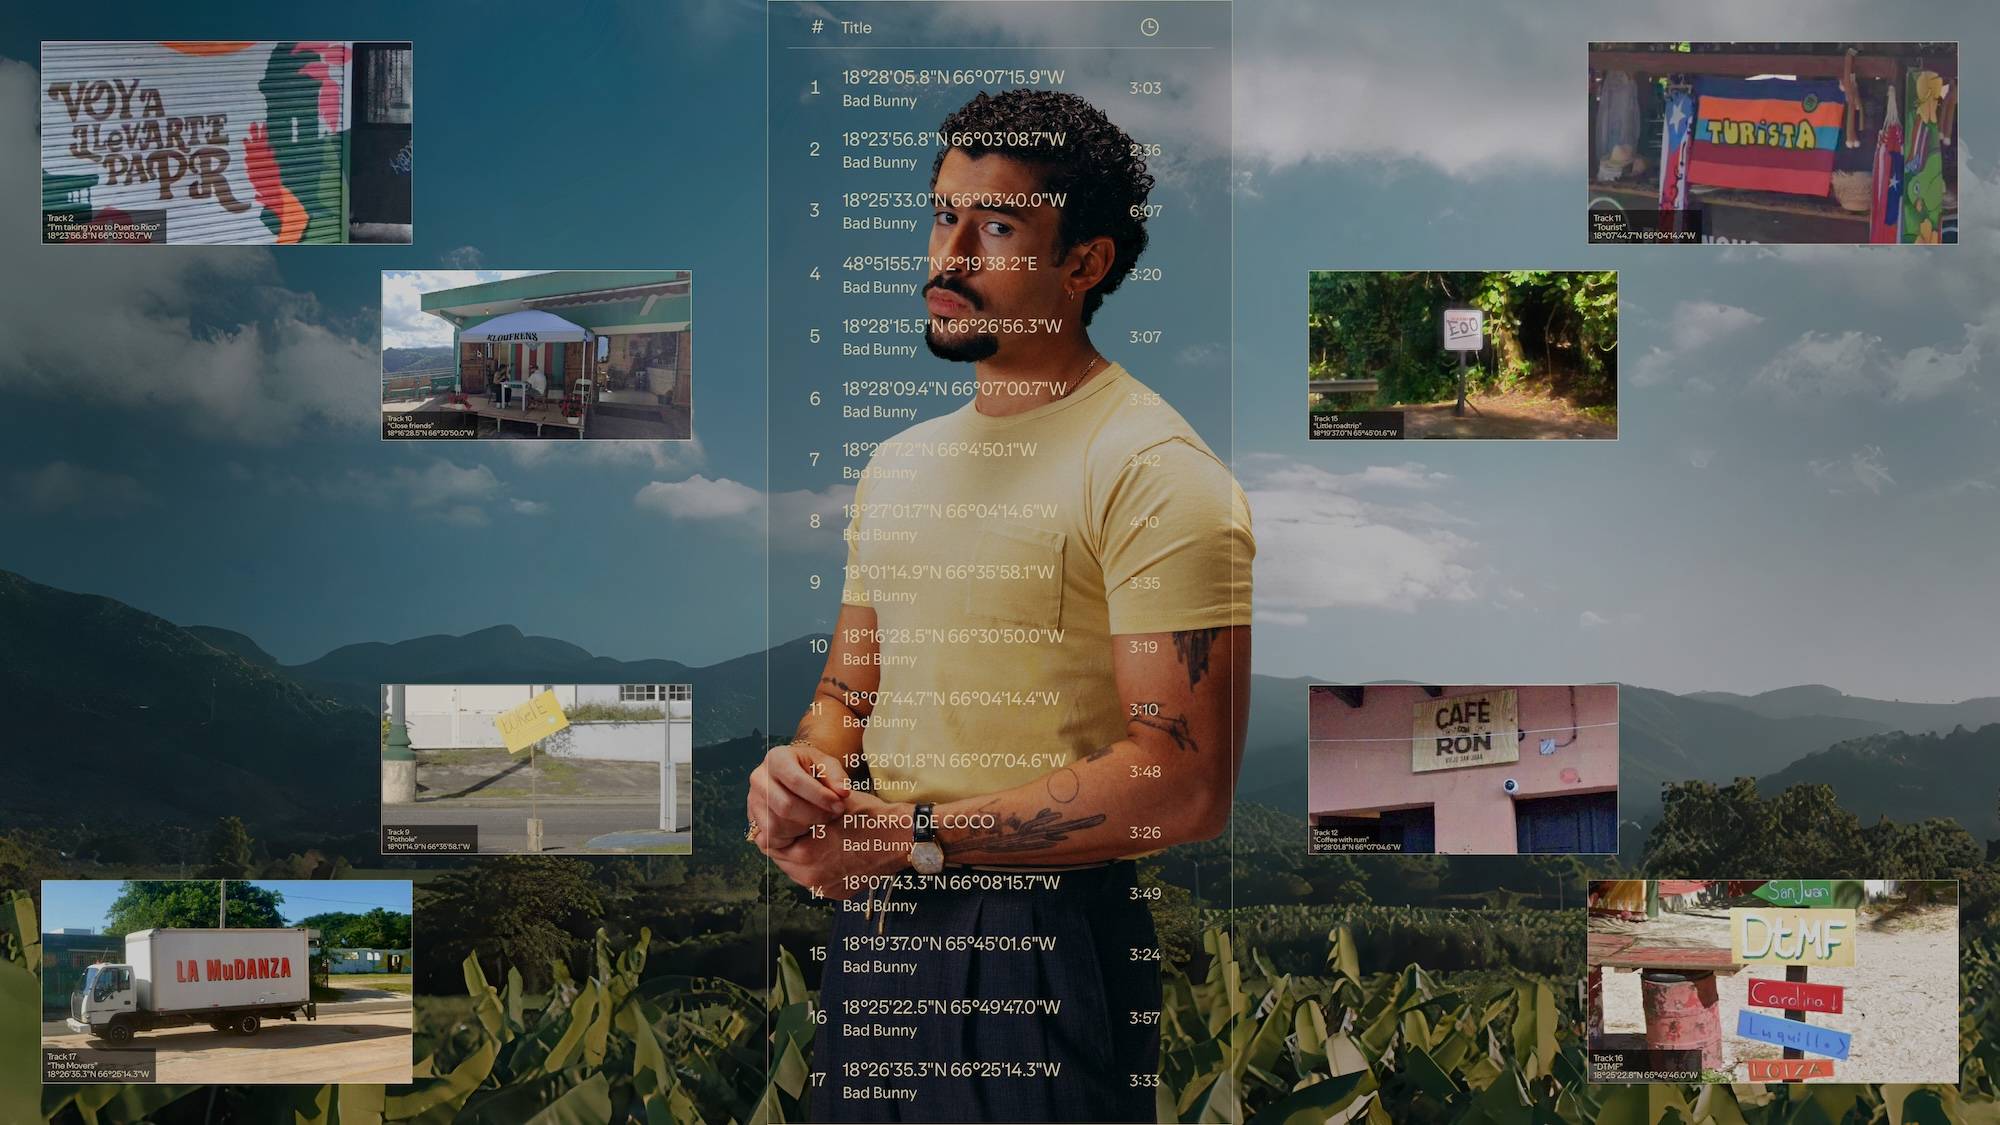This screenshot has width=2000, height=1125.
Task: Select track title 18°19'37.0"N 65°45'01.6"W
Action: [x=949, y=944]
